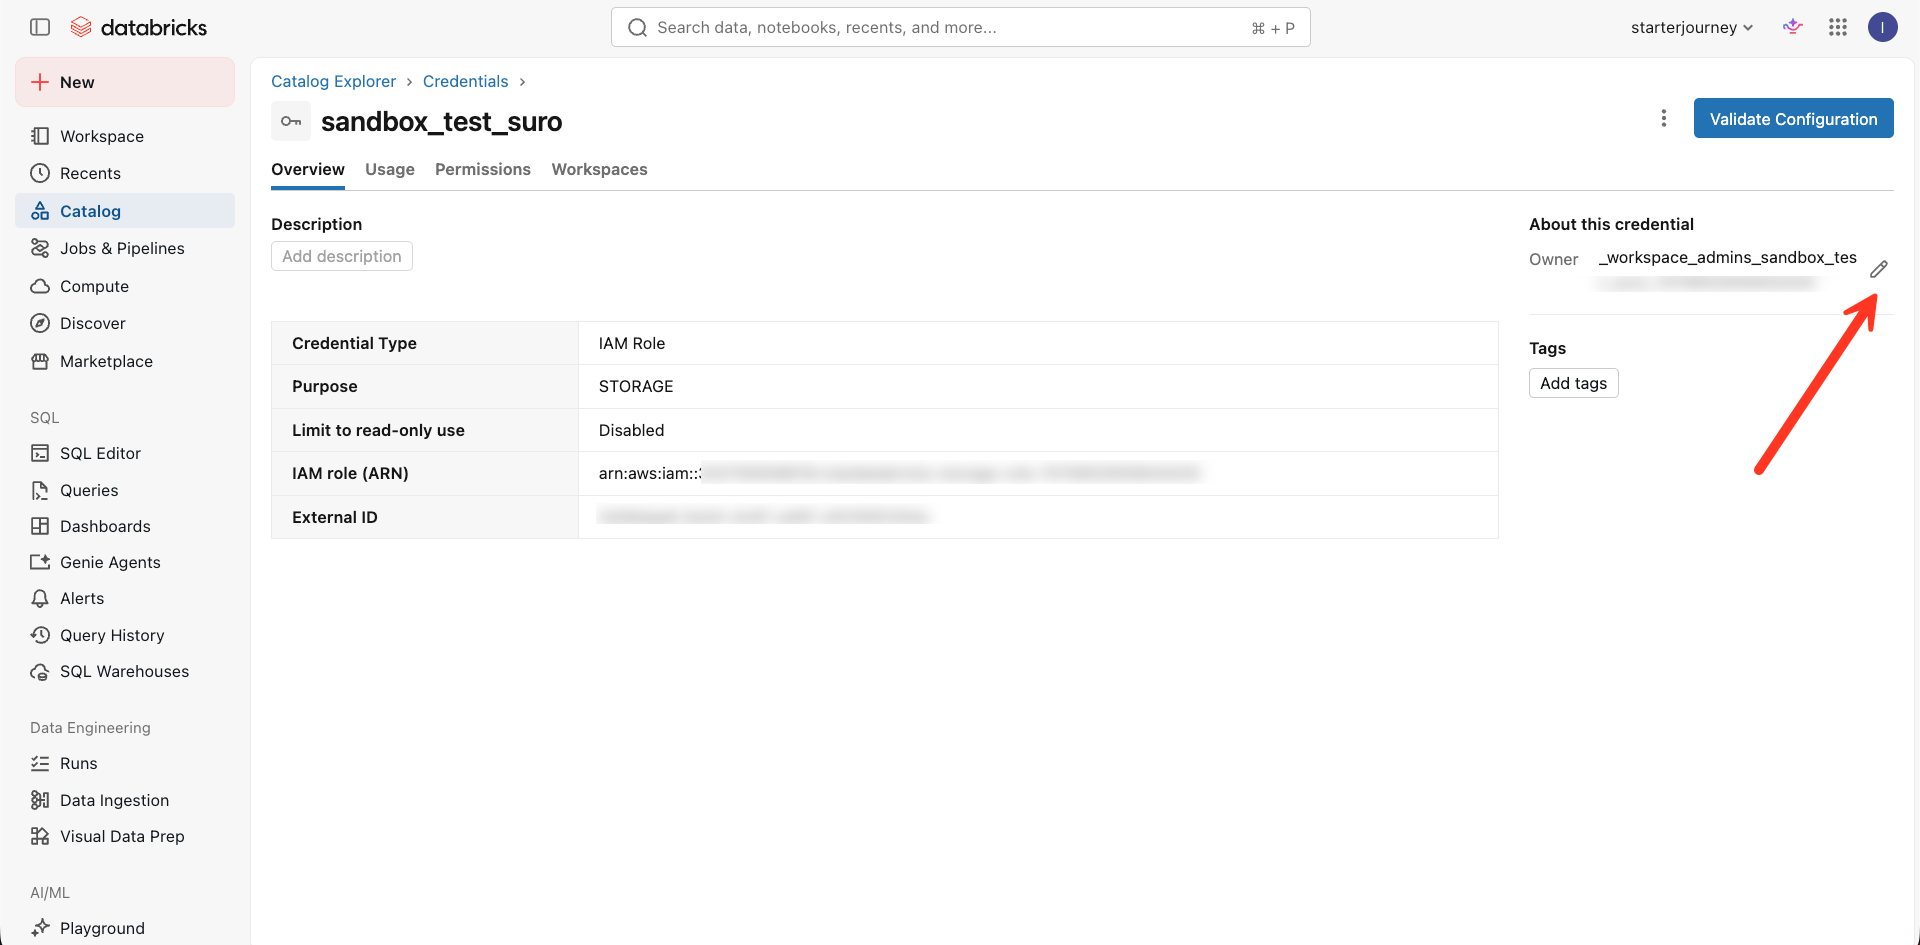
Task: Switch to the Permissions tab
Action: 483,169
